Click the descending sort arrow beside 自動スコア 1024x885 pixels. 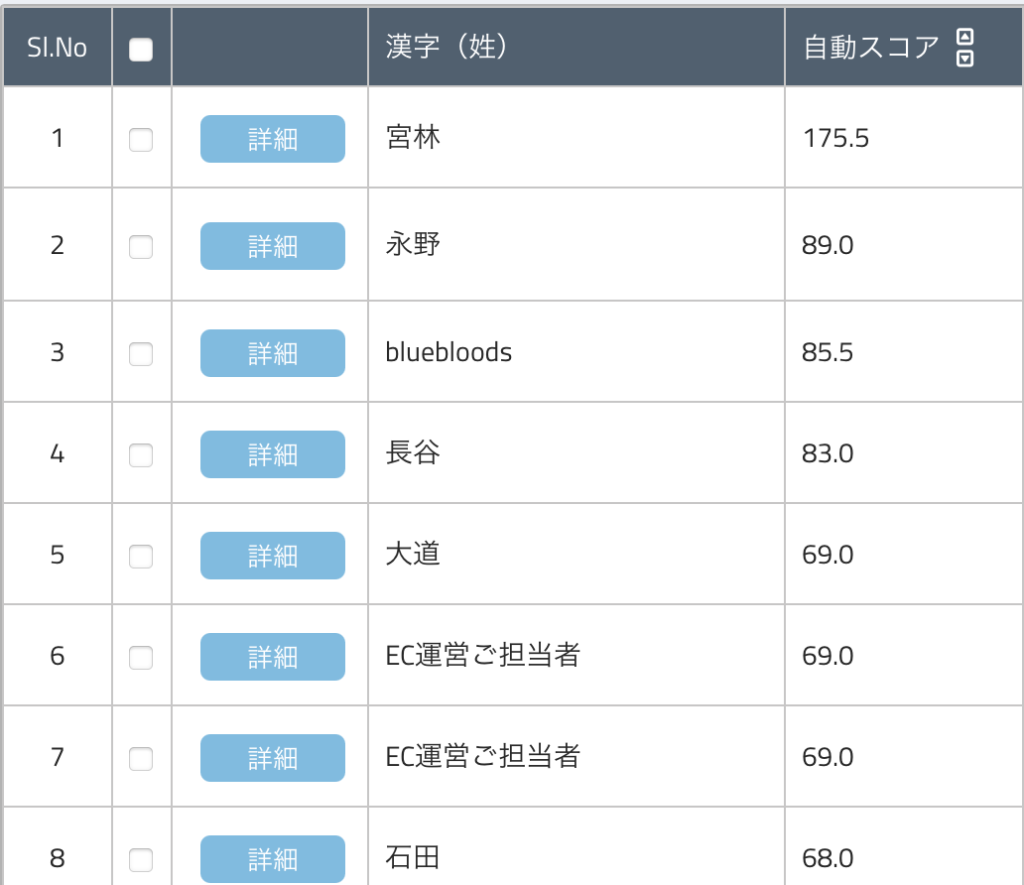(x=965, y=58)
